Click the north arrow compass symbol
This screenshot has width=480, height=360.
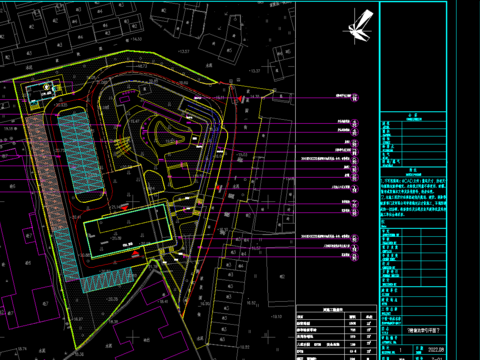tap(359, 27)
